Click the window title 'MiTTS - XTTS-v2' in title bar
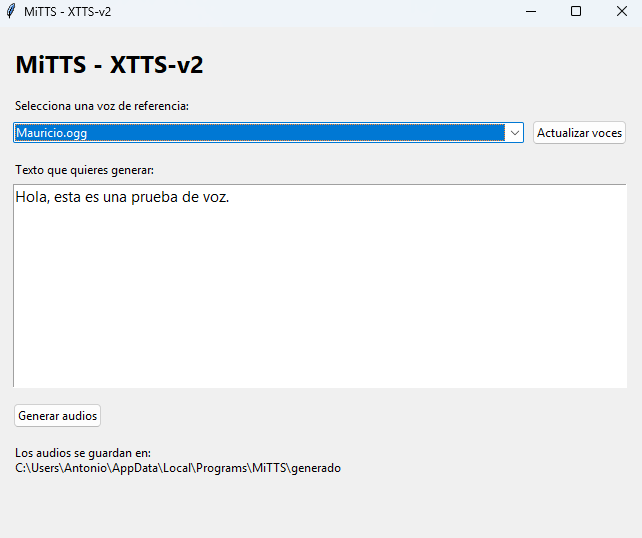This screenshot has width=642, height=538. pos(68,11)
